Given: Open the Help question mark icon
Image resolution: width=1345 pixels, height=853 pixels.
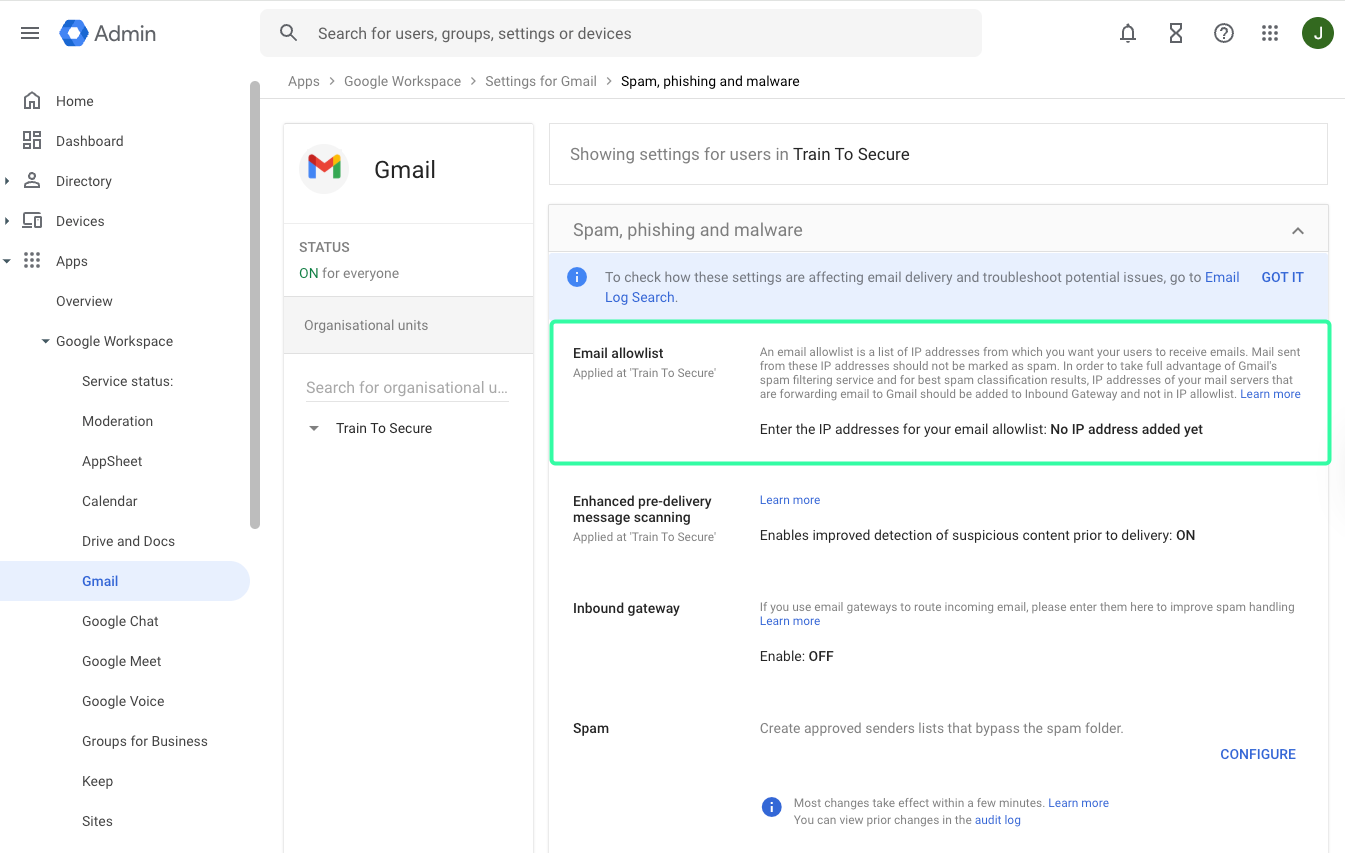Looking at the screenshot, I should pyautogui.click(x=1223, y=33).
